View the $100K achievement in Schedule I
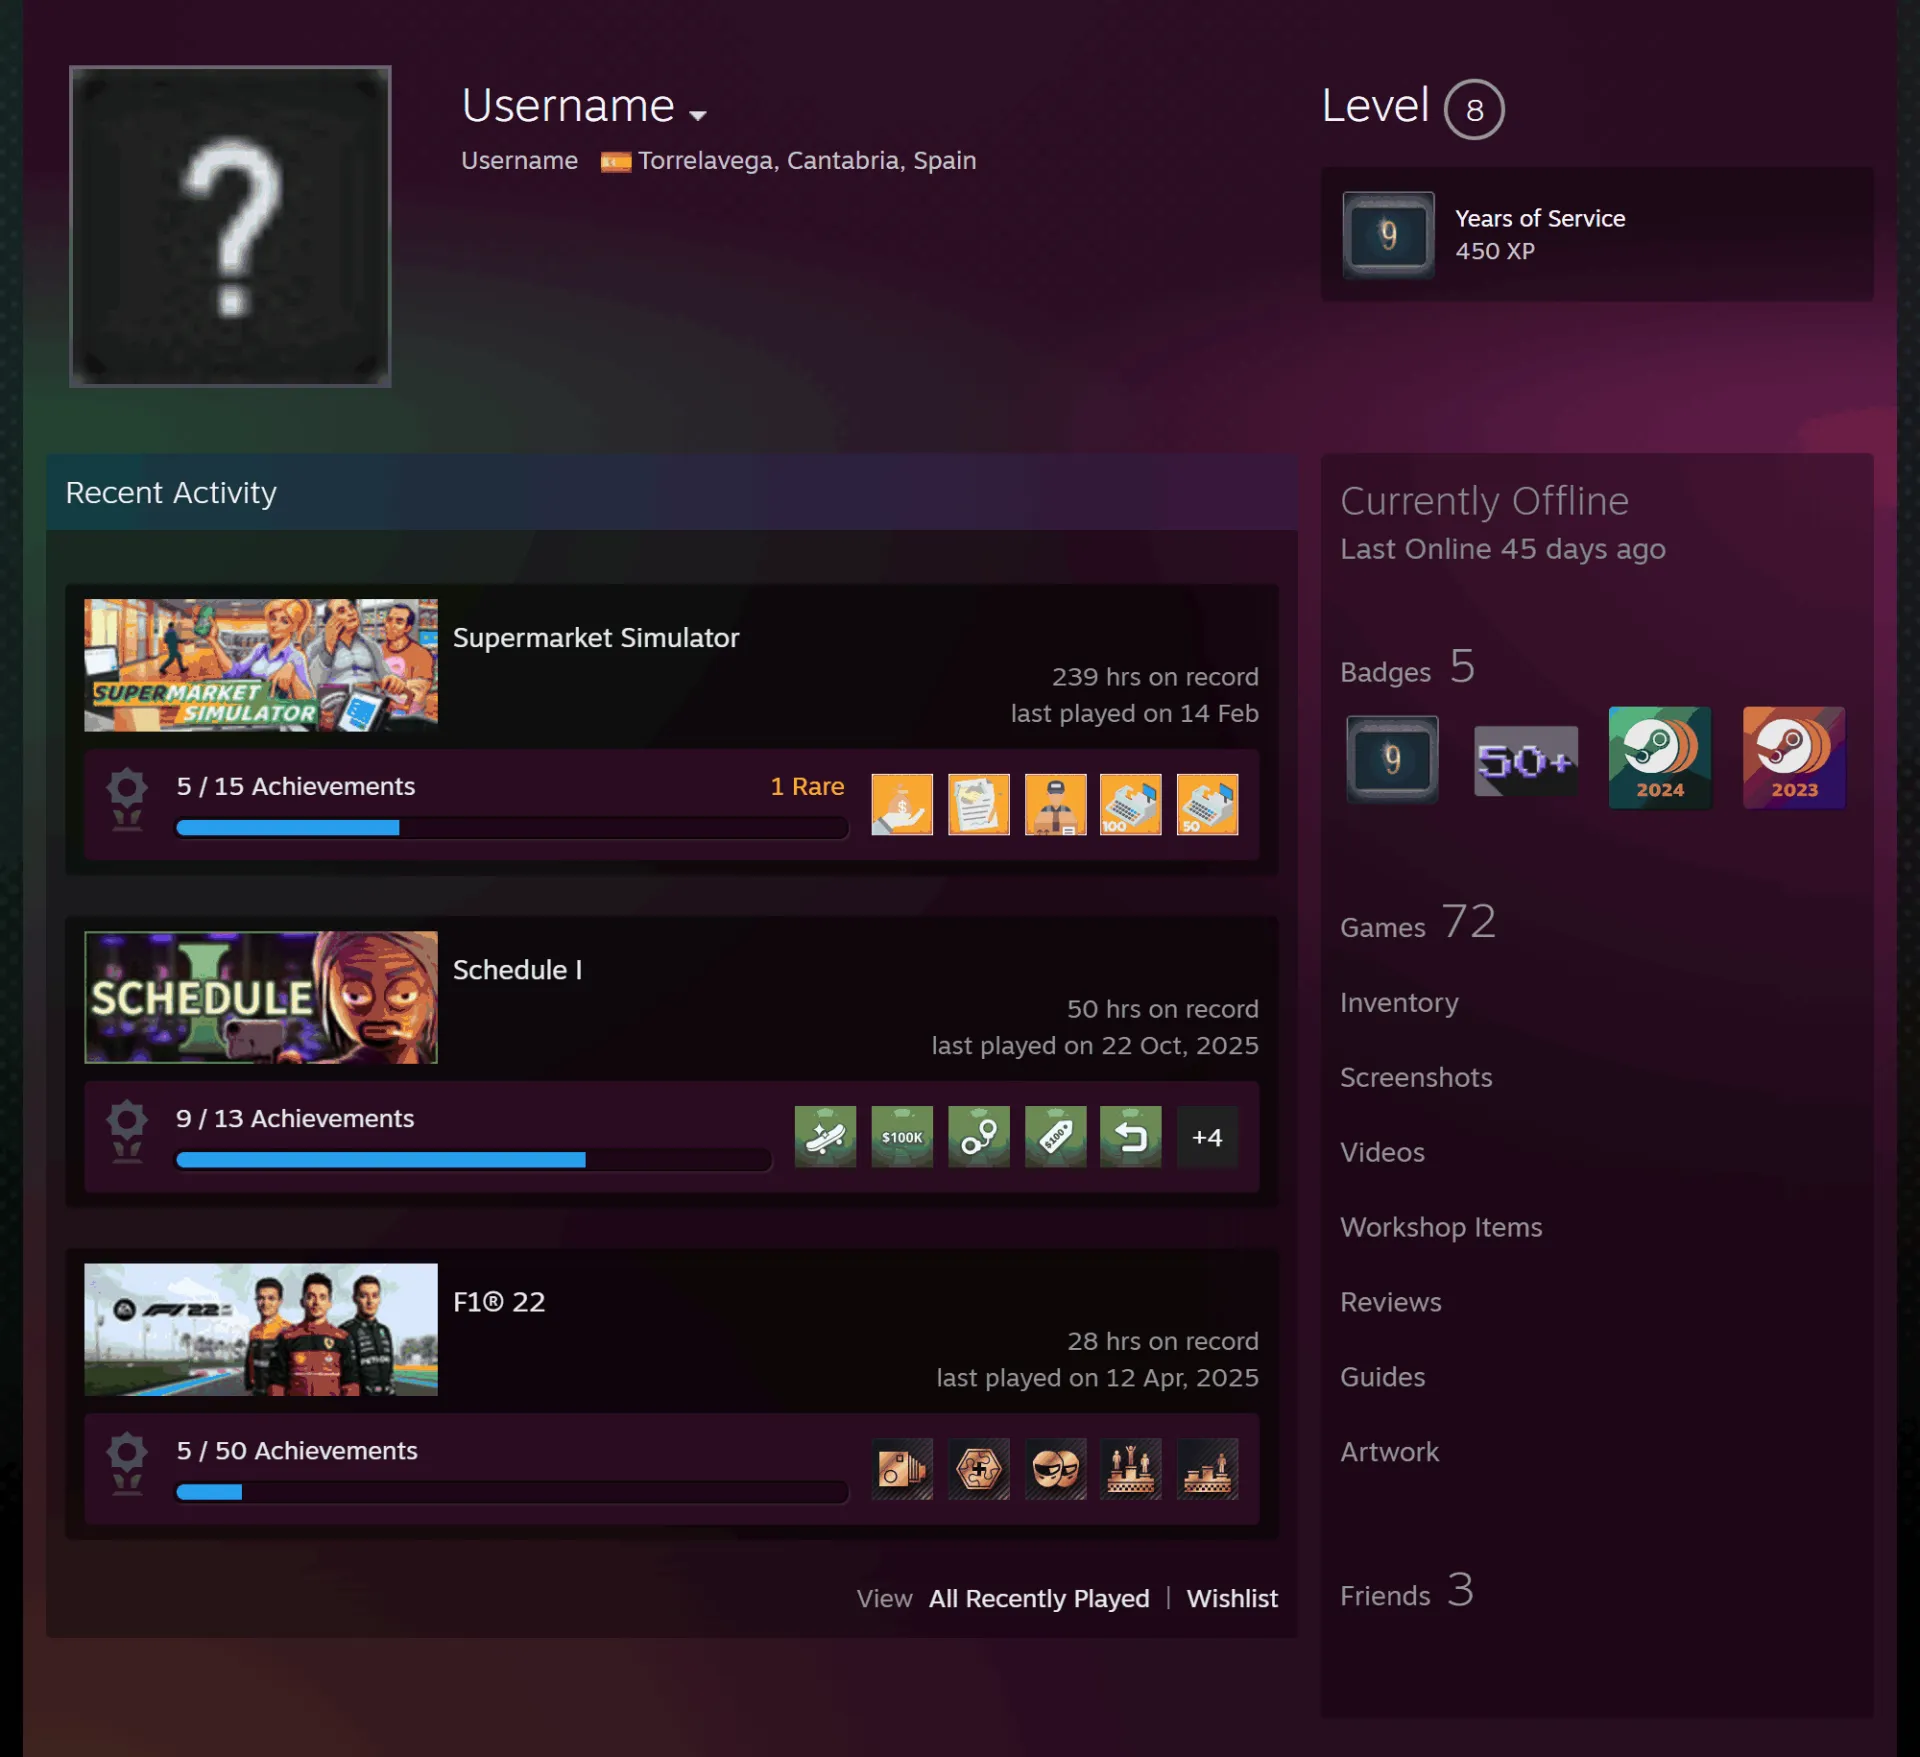 902,1136
